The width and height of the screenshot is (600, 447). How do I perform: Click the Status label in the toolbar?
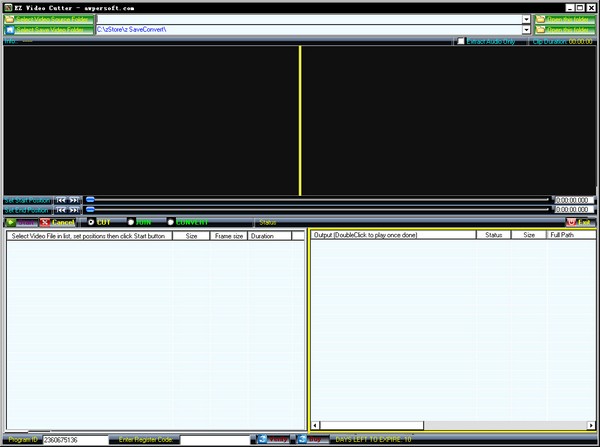(x=267, y=222)
